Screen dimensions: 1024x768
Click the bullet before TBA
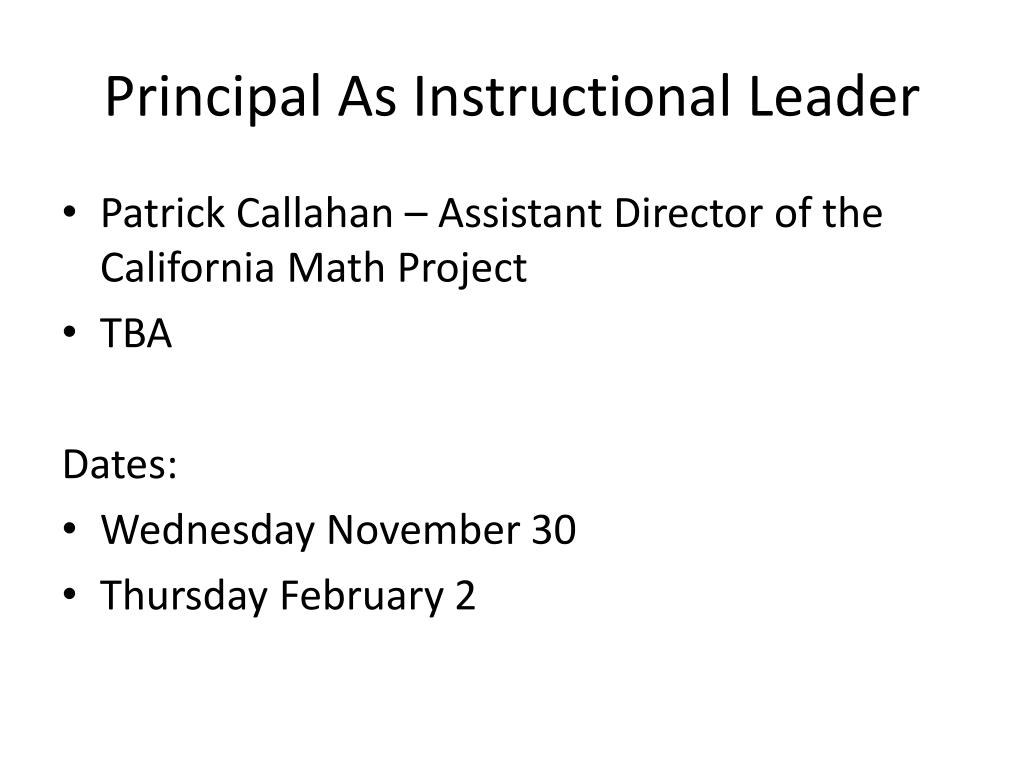point(70,332)
